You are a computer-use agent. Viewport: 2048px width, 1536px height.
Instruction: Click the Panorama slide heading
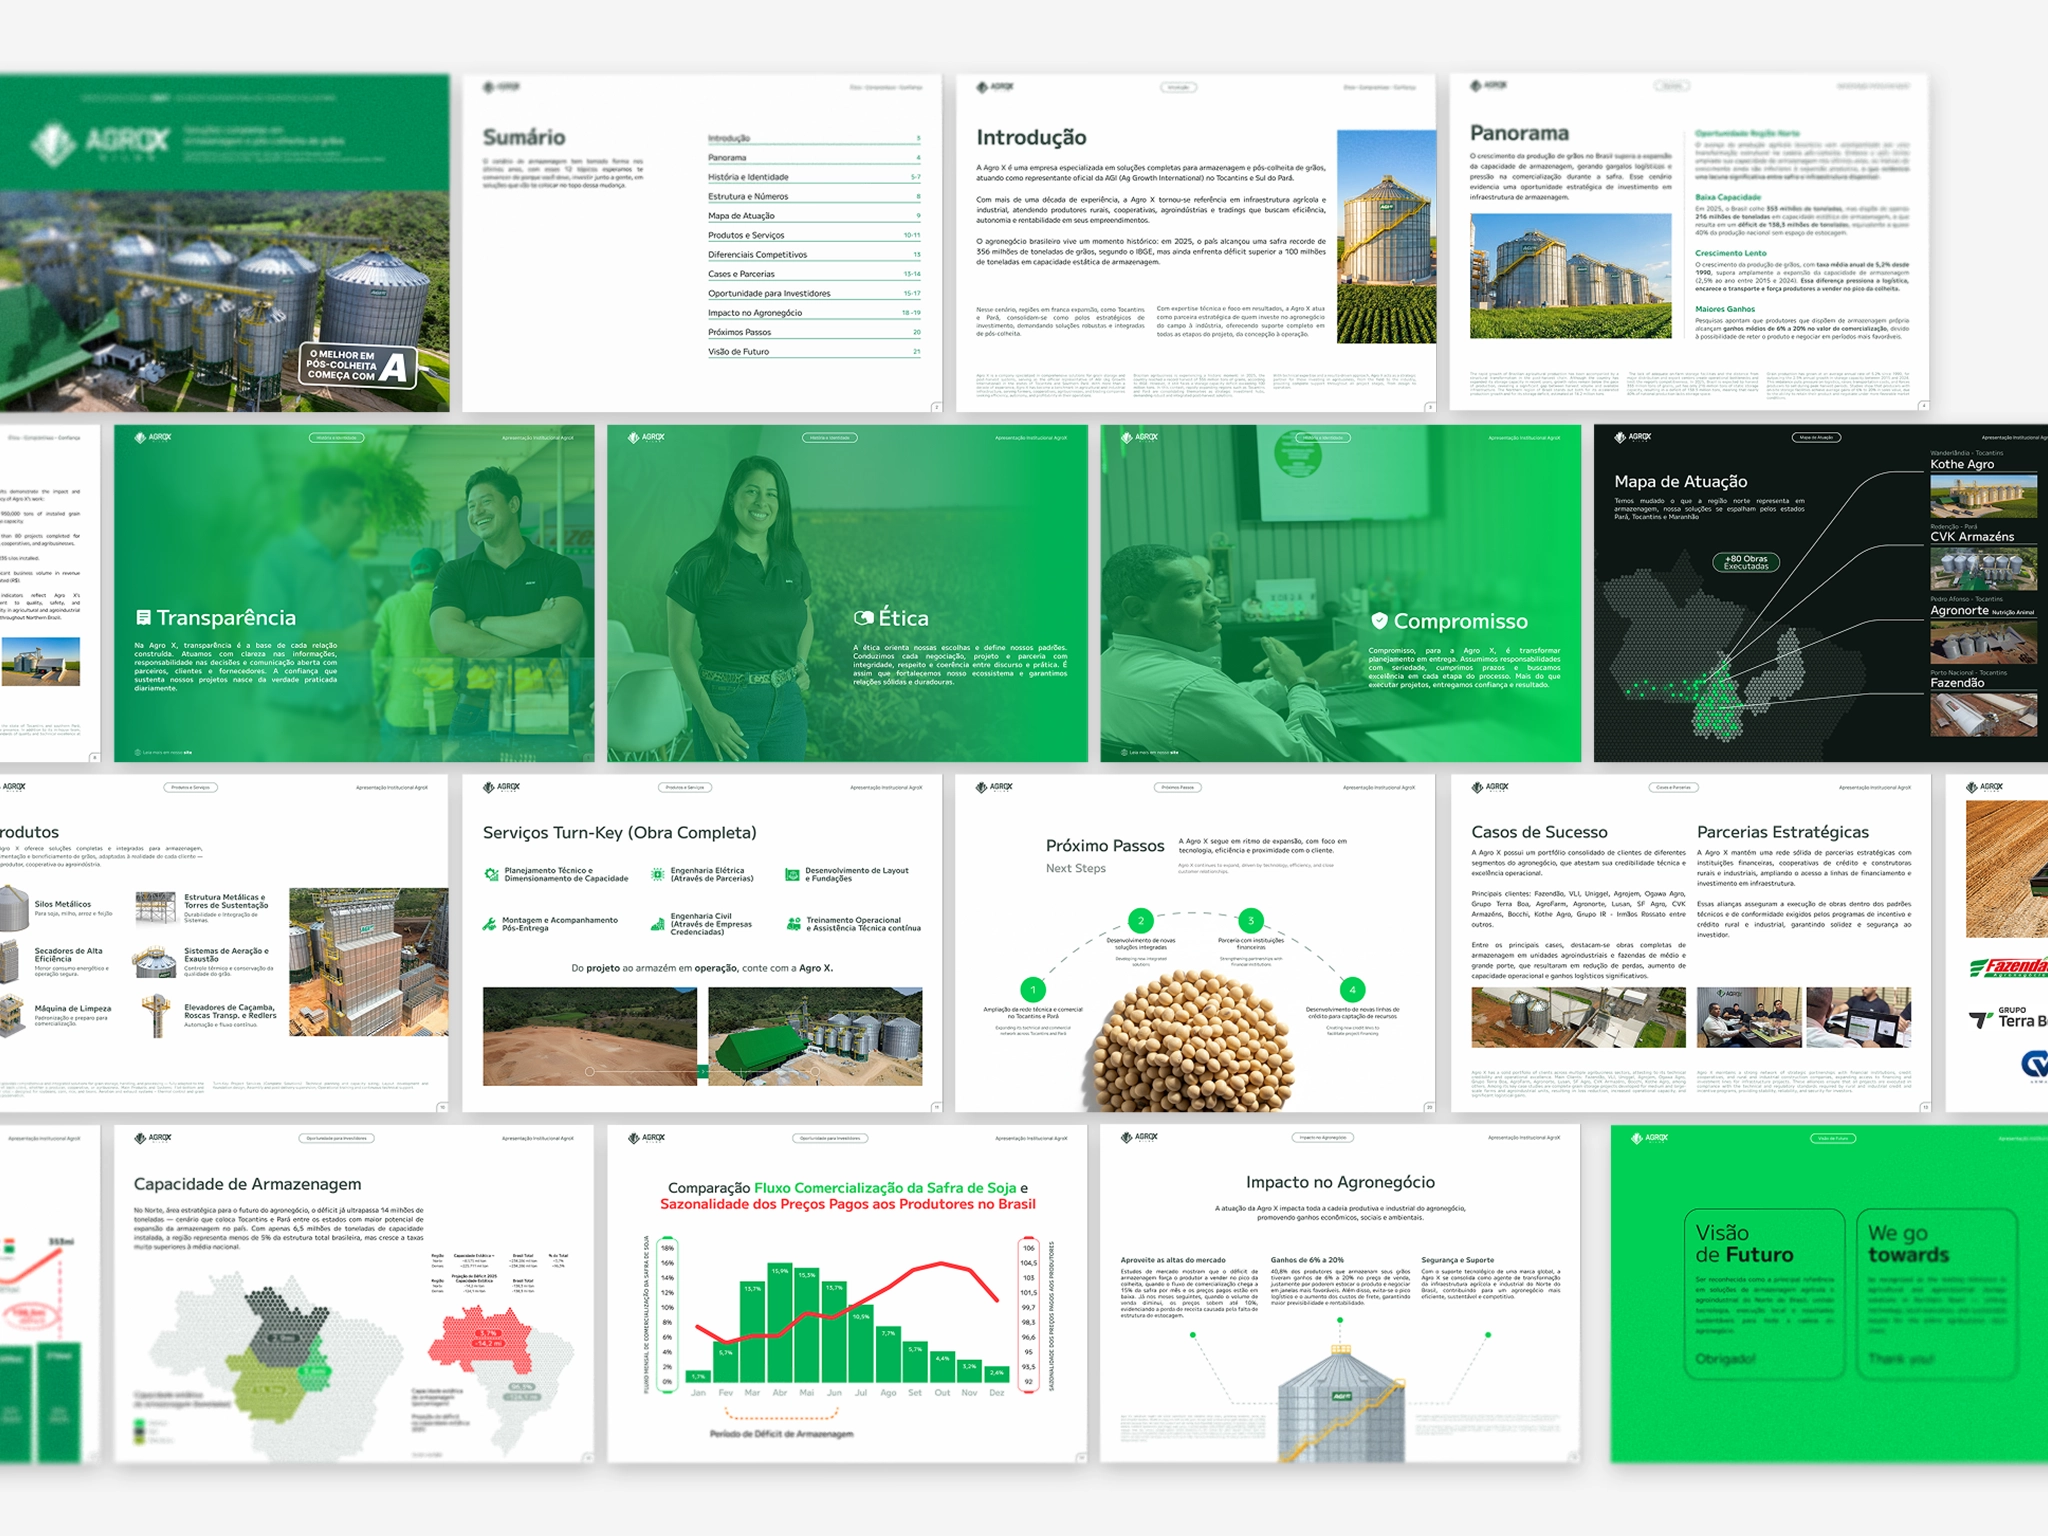(1519, 133)
